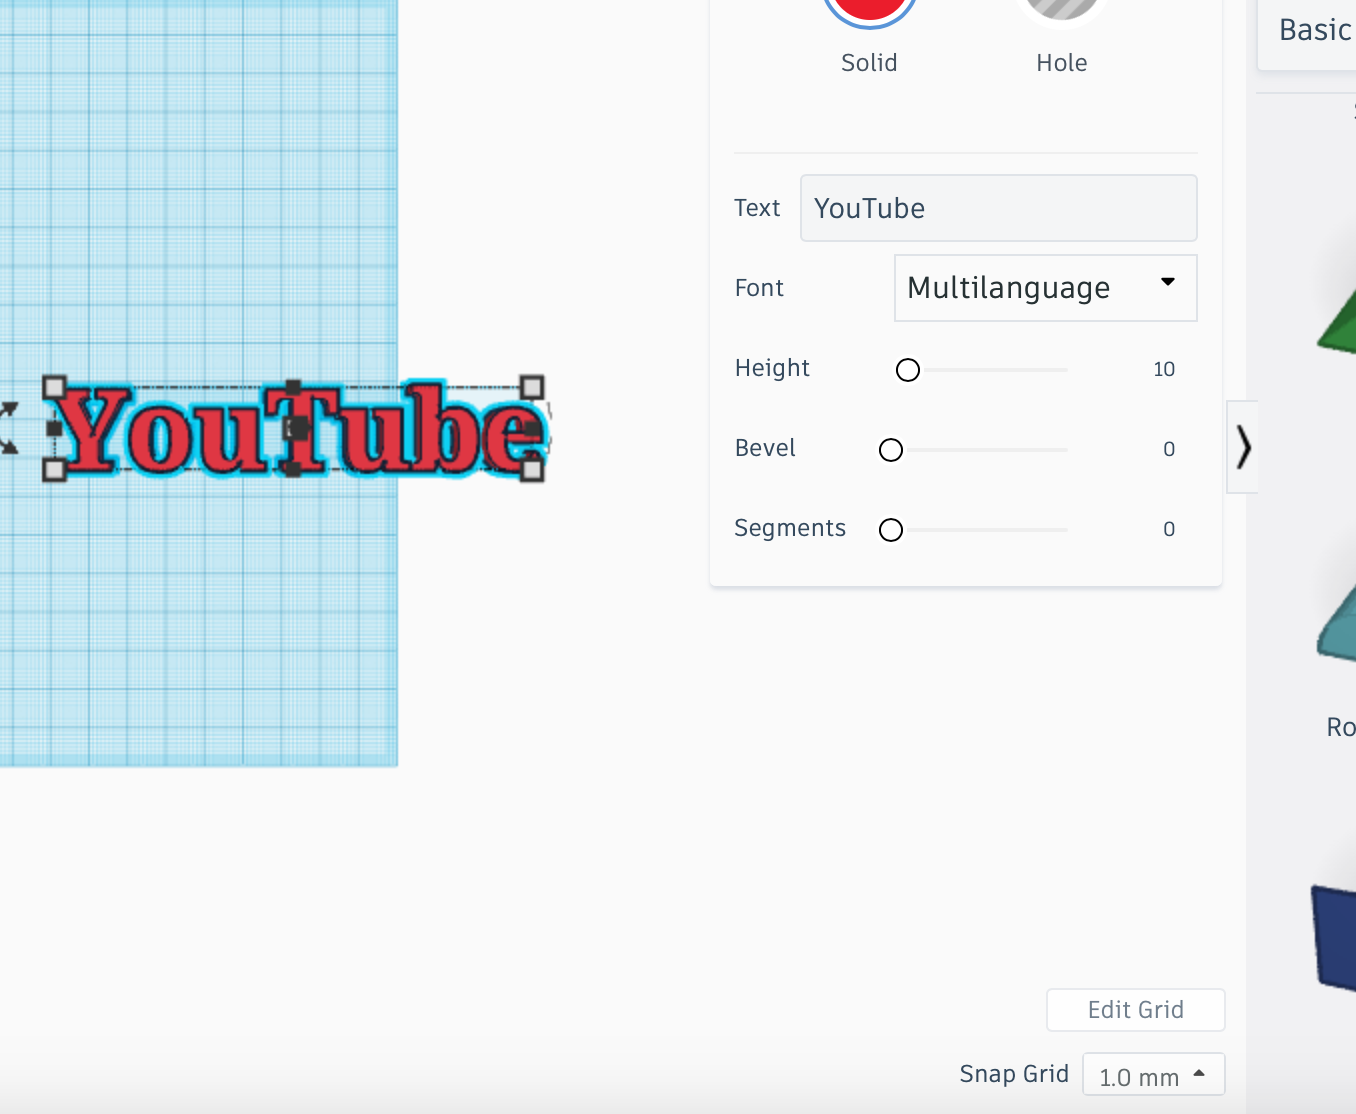The width and height of the screenshot is (1356, 1114).
Task: Click the Edit Grid button
Action: pos(1135,1010)
